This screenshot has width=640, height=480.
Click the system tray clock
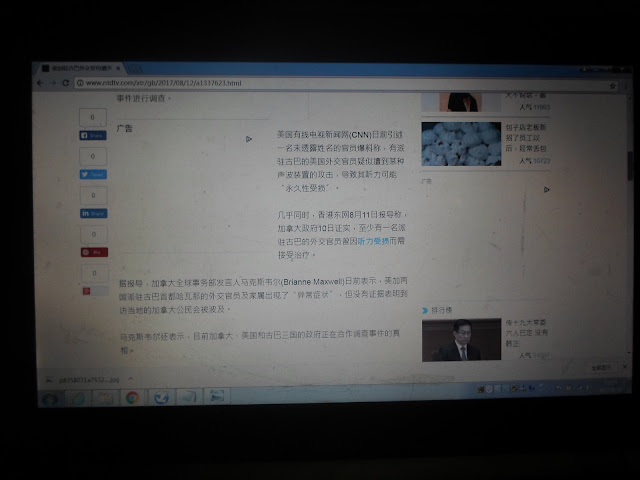click(611, 385)
